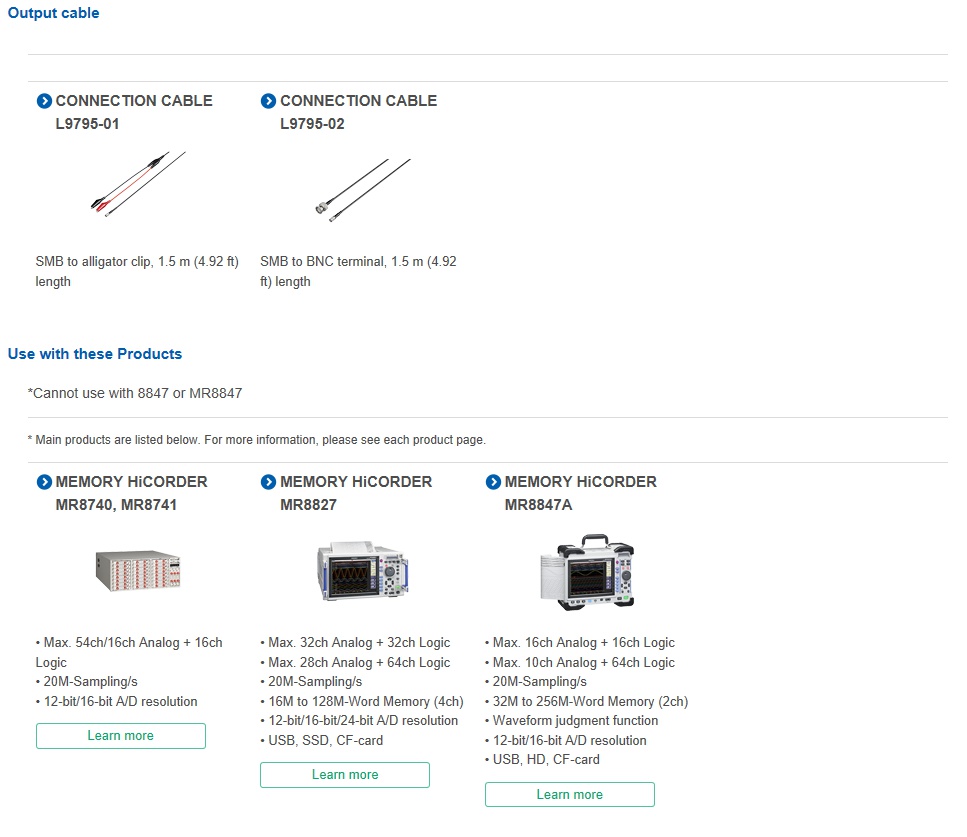The height and width of the screenshot is (837, 967).
Task: Click Learn more under MR8740, MR8741
Action: [121, 736]
